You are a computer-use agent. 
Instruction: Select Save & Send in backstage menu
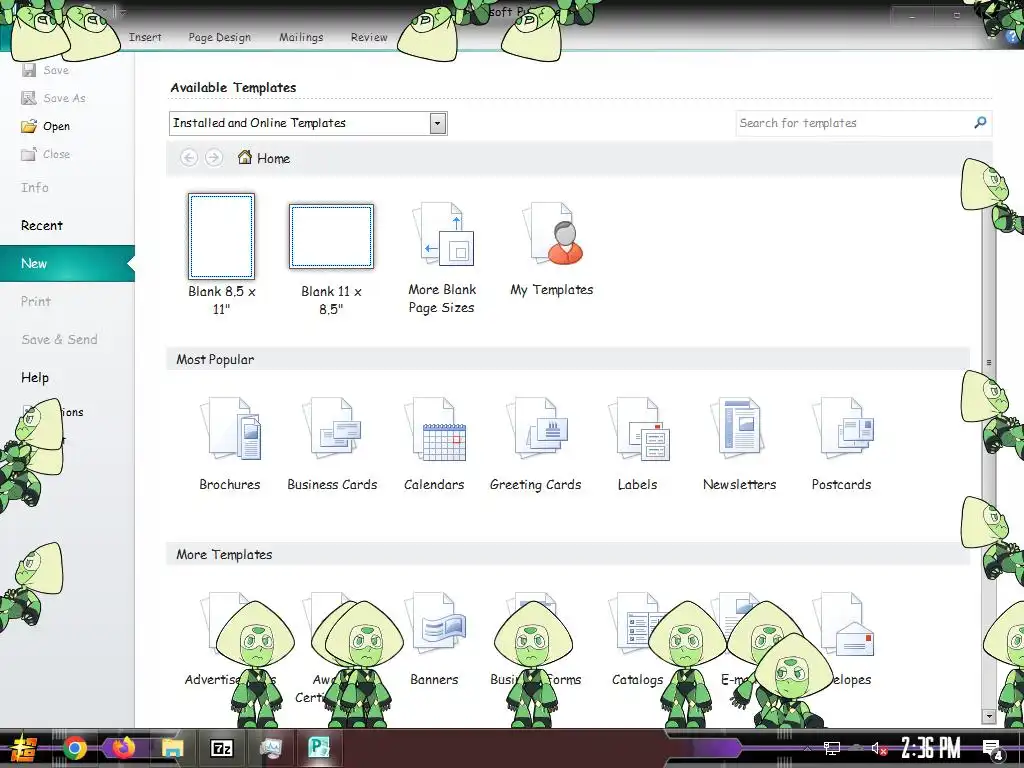pyautogui.click(x=59, y=339)
